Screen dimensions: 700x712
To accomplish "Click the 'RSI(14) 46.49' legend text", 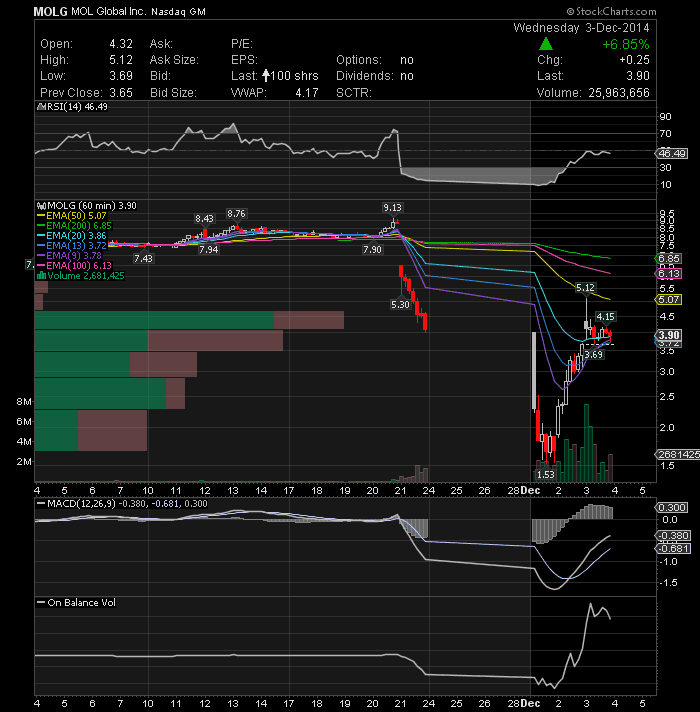I will pyautogui.click(x=77, y=107).
